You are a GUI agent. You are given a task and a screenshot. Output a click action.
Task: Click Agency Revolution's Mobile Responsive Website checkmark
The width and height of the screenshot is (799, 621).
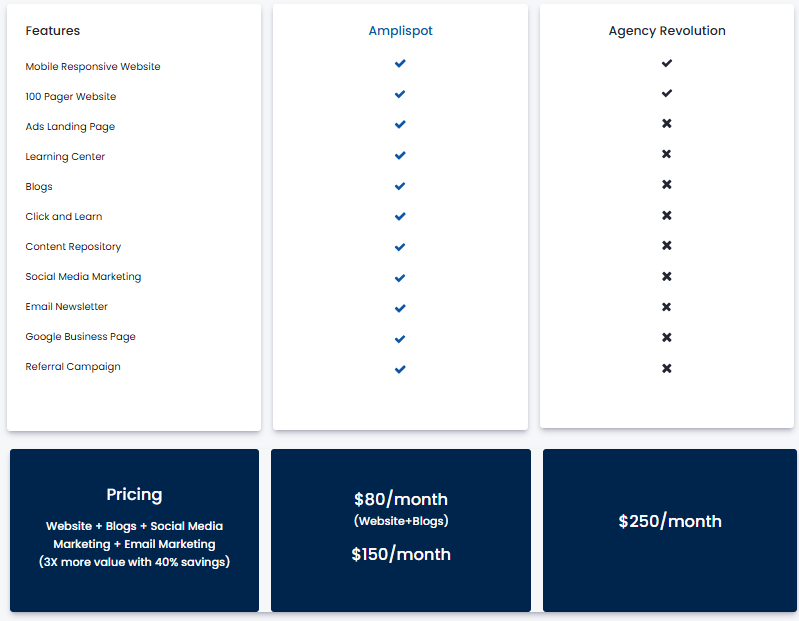click(x=667, y=63)
